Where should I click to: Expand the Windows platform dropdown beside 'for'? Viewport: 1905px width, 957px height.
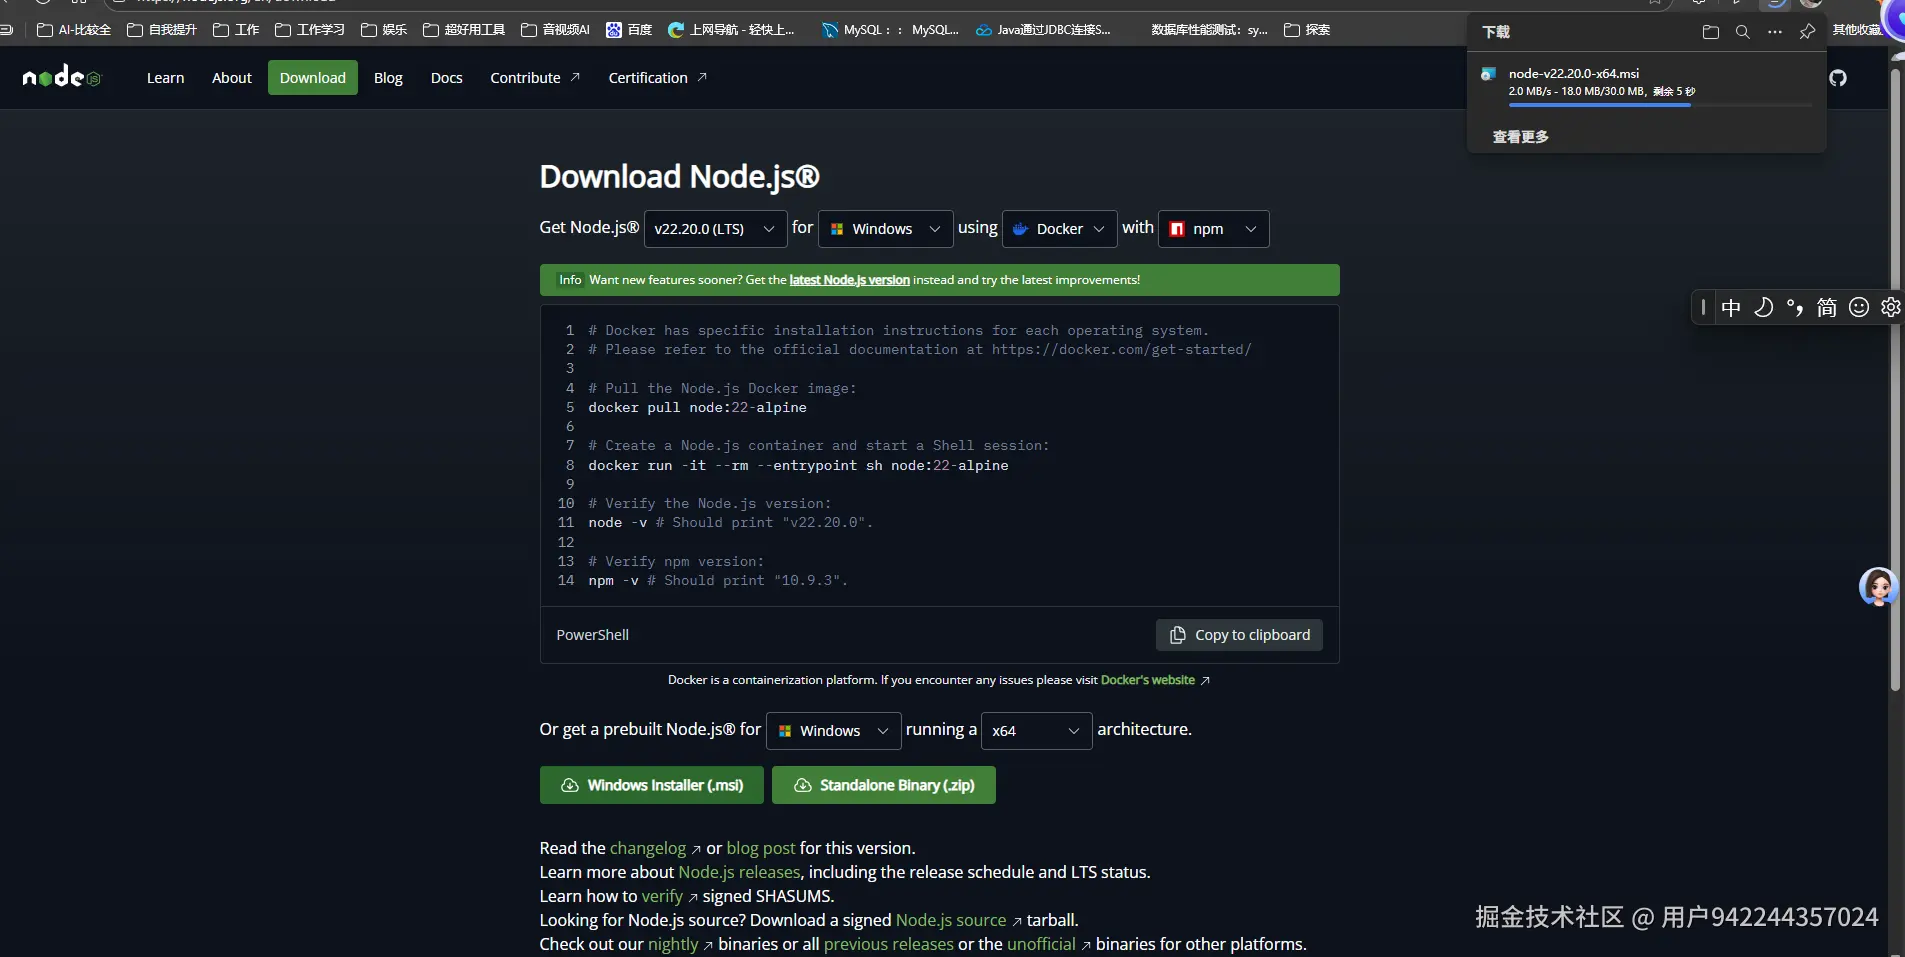pos(885,229)
